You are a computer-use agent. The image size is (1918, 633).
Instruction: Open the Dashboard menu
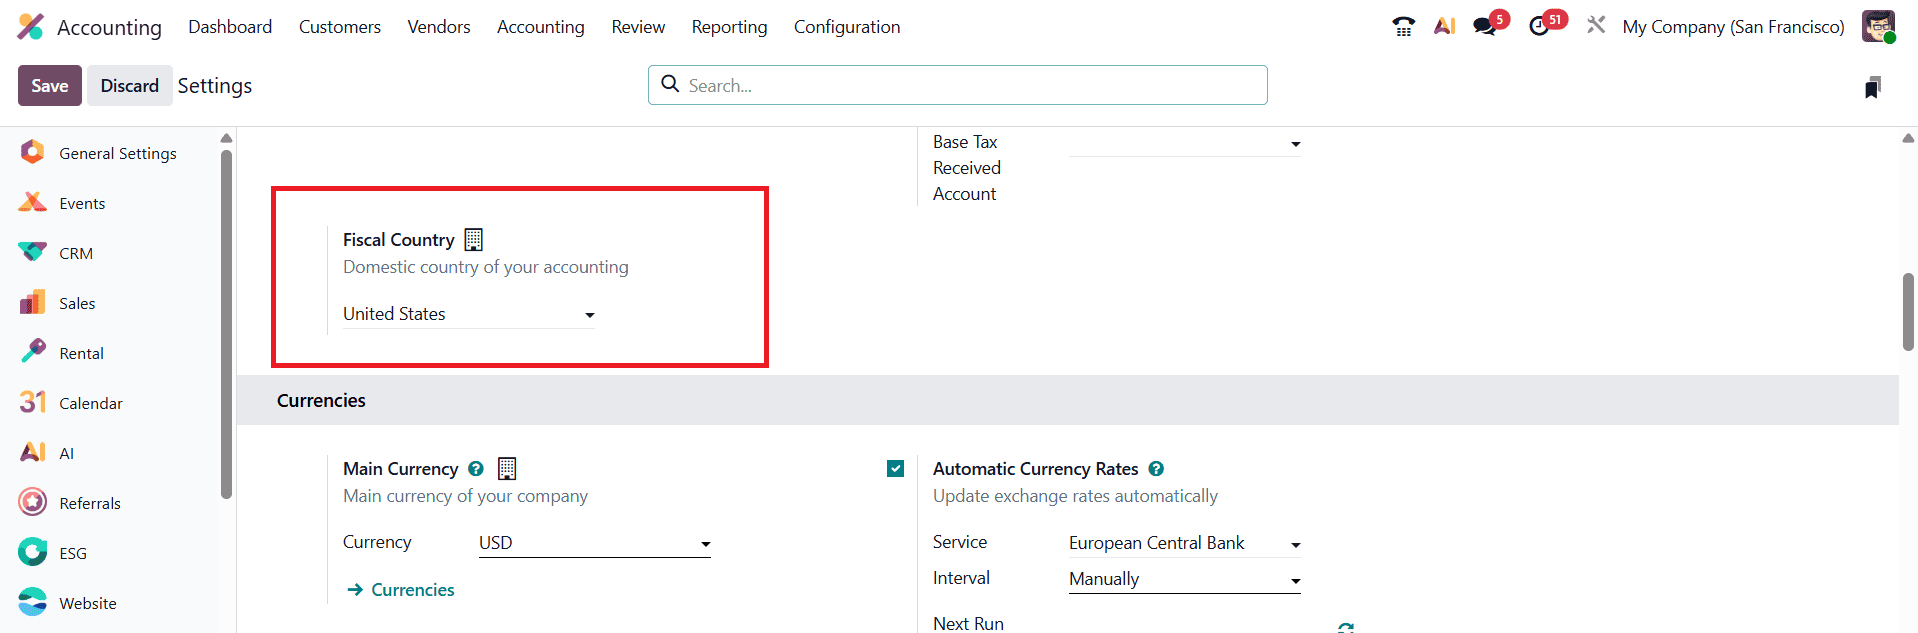pyautogui.click(x=230, y=27)
